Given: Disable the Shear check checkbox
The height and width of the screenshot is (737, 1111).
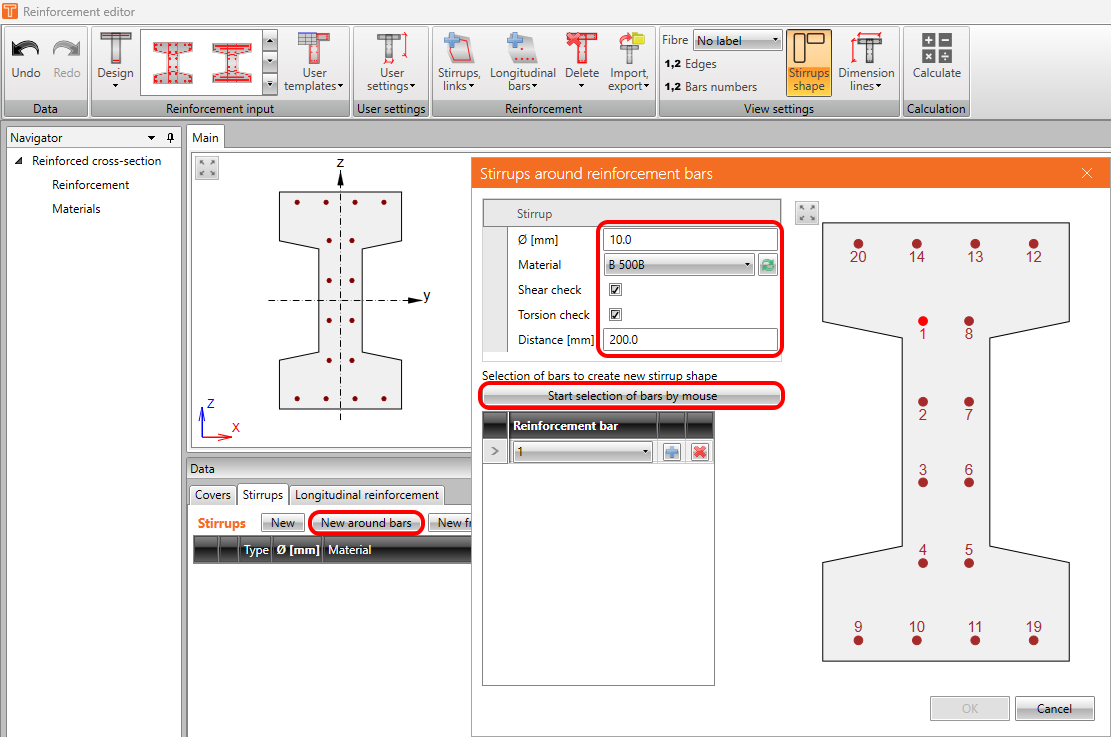Looking at the screenshot, I should click(616, 290).
